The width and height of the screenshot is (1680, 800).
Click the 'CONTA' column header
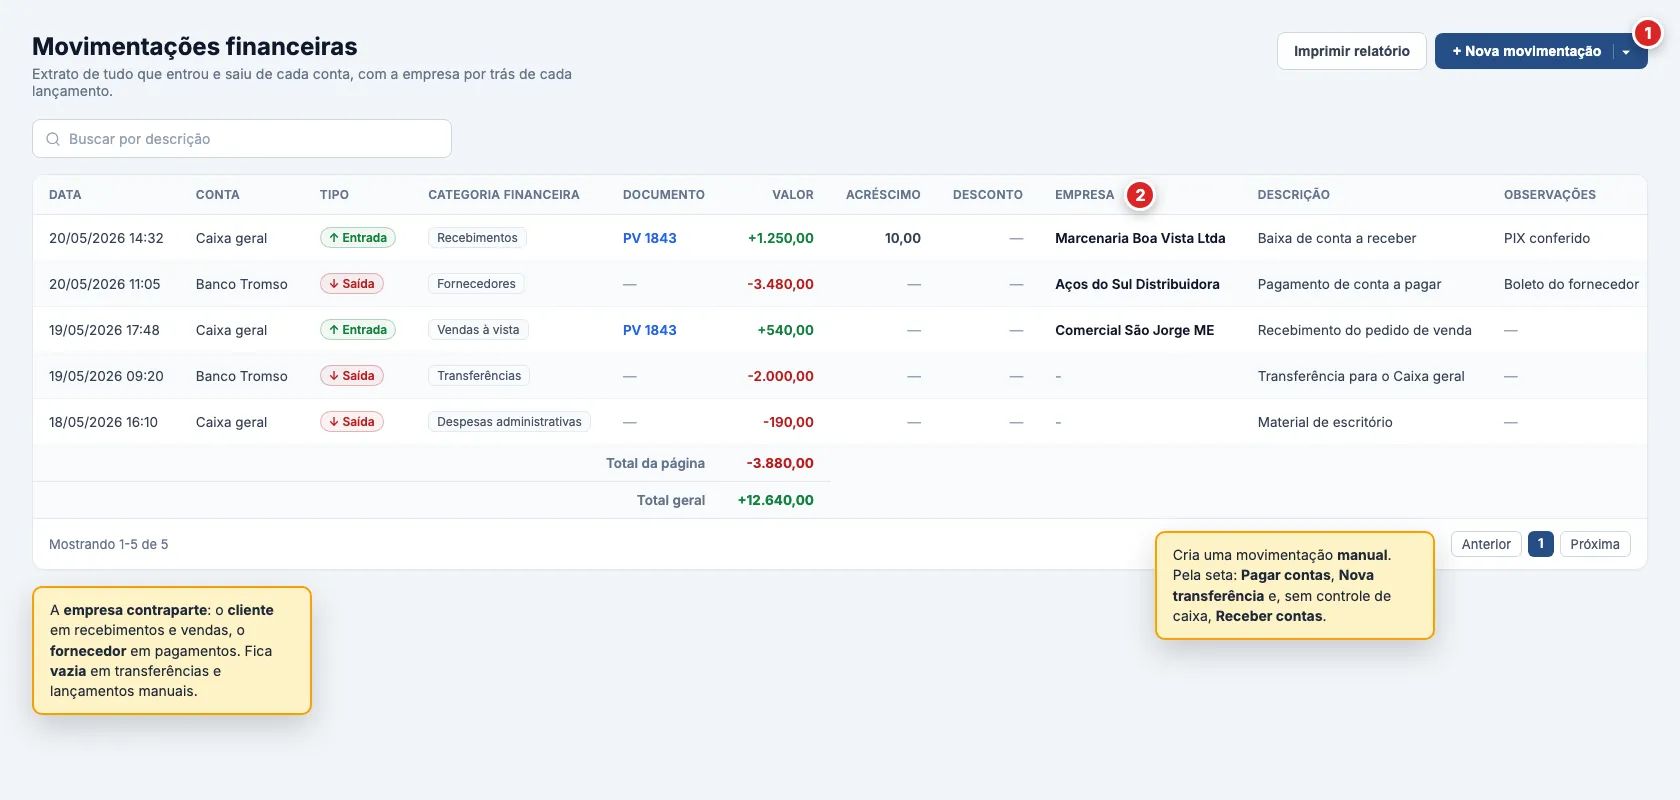218,195
